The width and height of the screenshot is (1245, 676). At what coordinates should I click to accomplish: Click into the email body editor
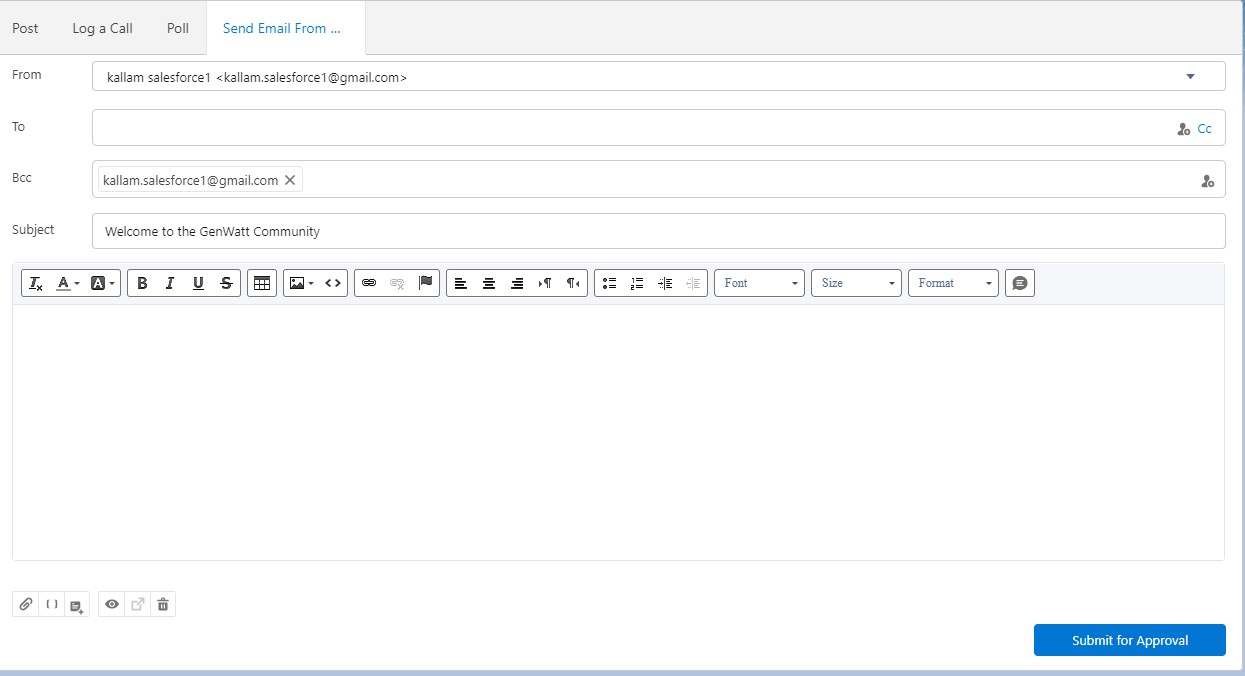pyautogui.click(x=618, y=432)
